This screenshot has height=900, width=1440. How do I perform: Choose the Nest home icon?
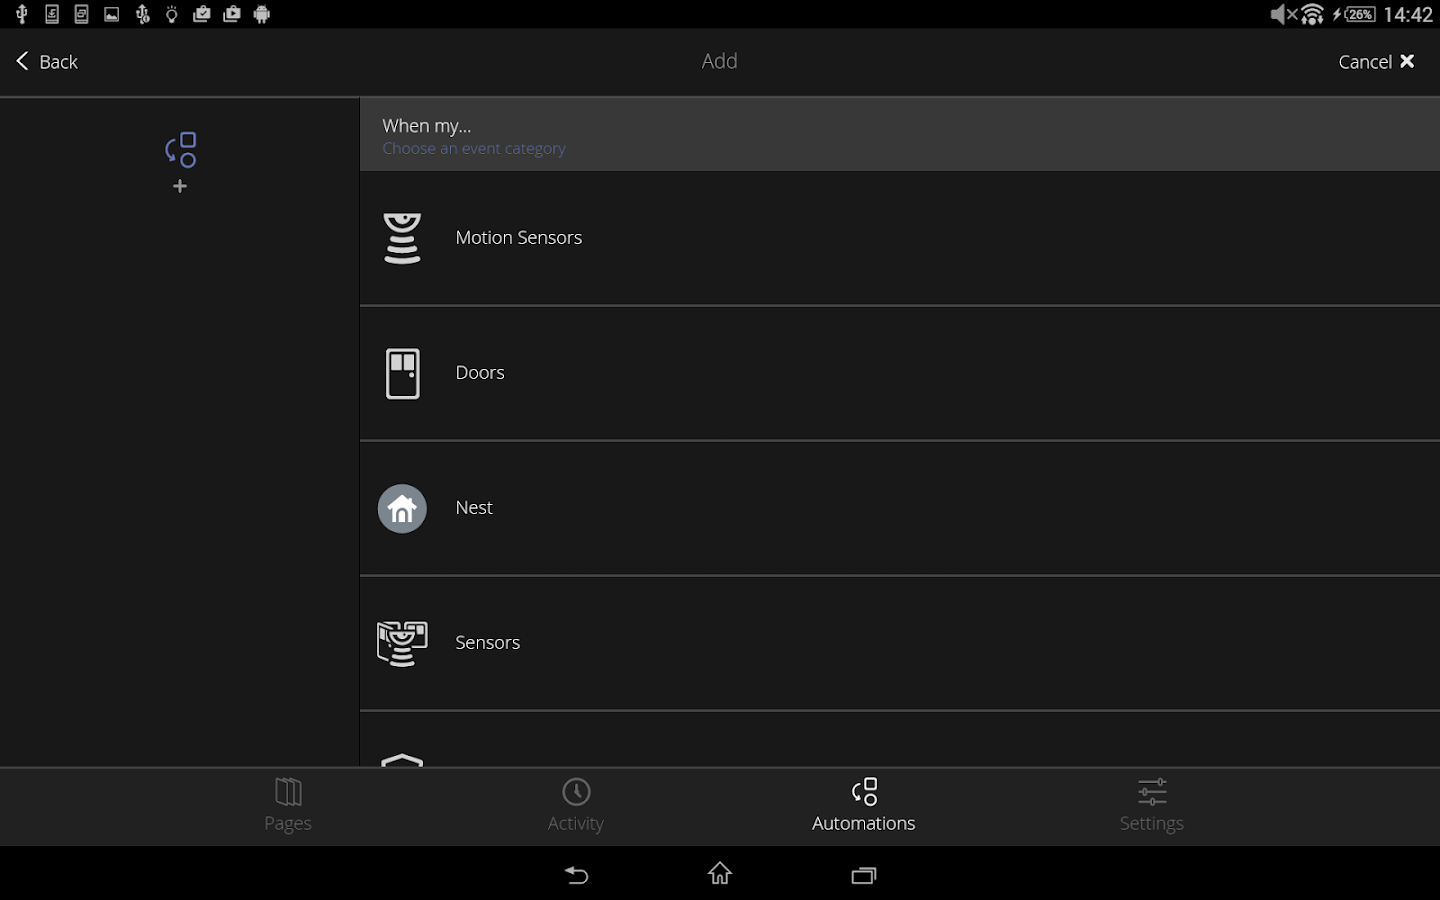click(402, 509)
